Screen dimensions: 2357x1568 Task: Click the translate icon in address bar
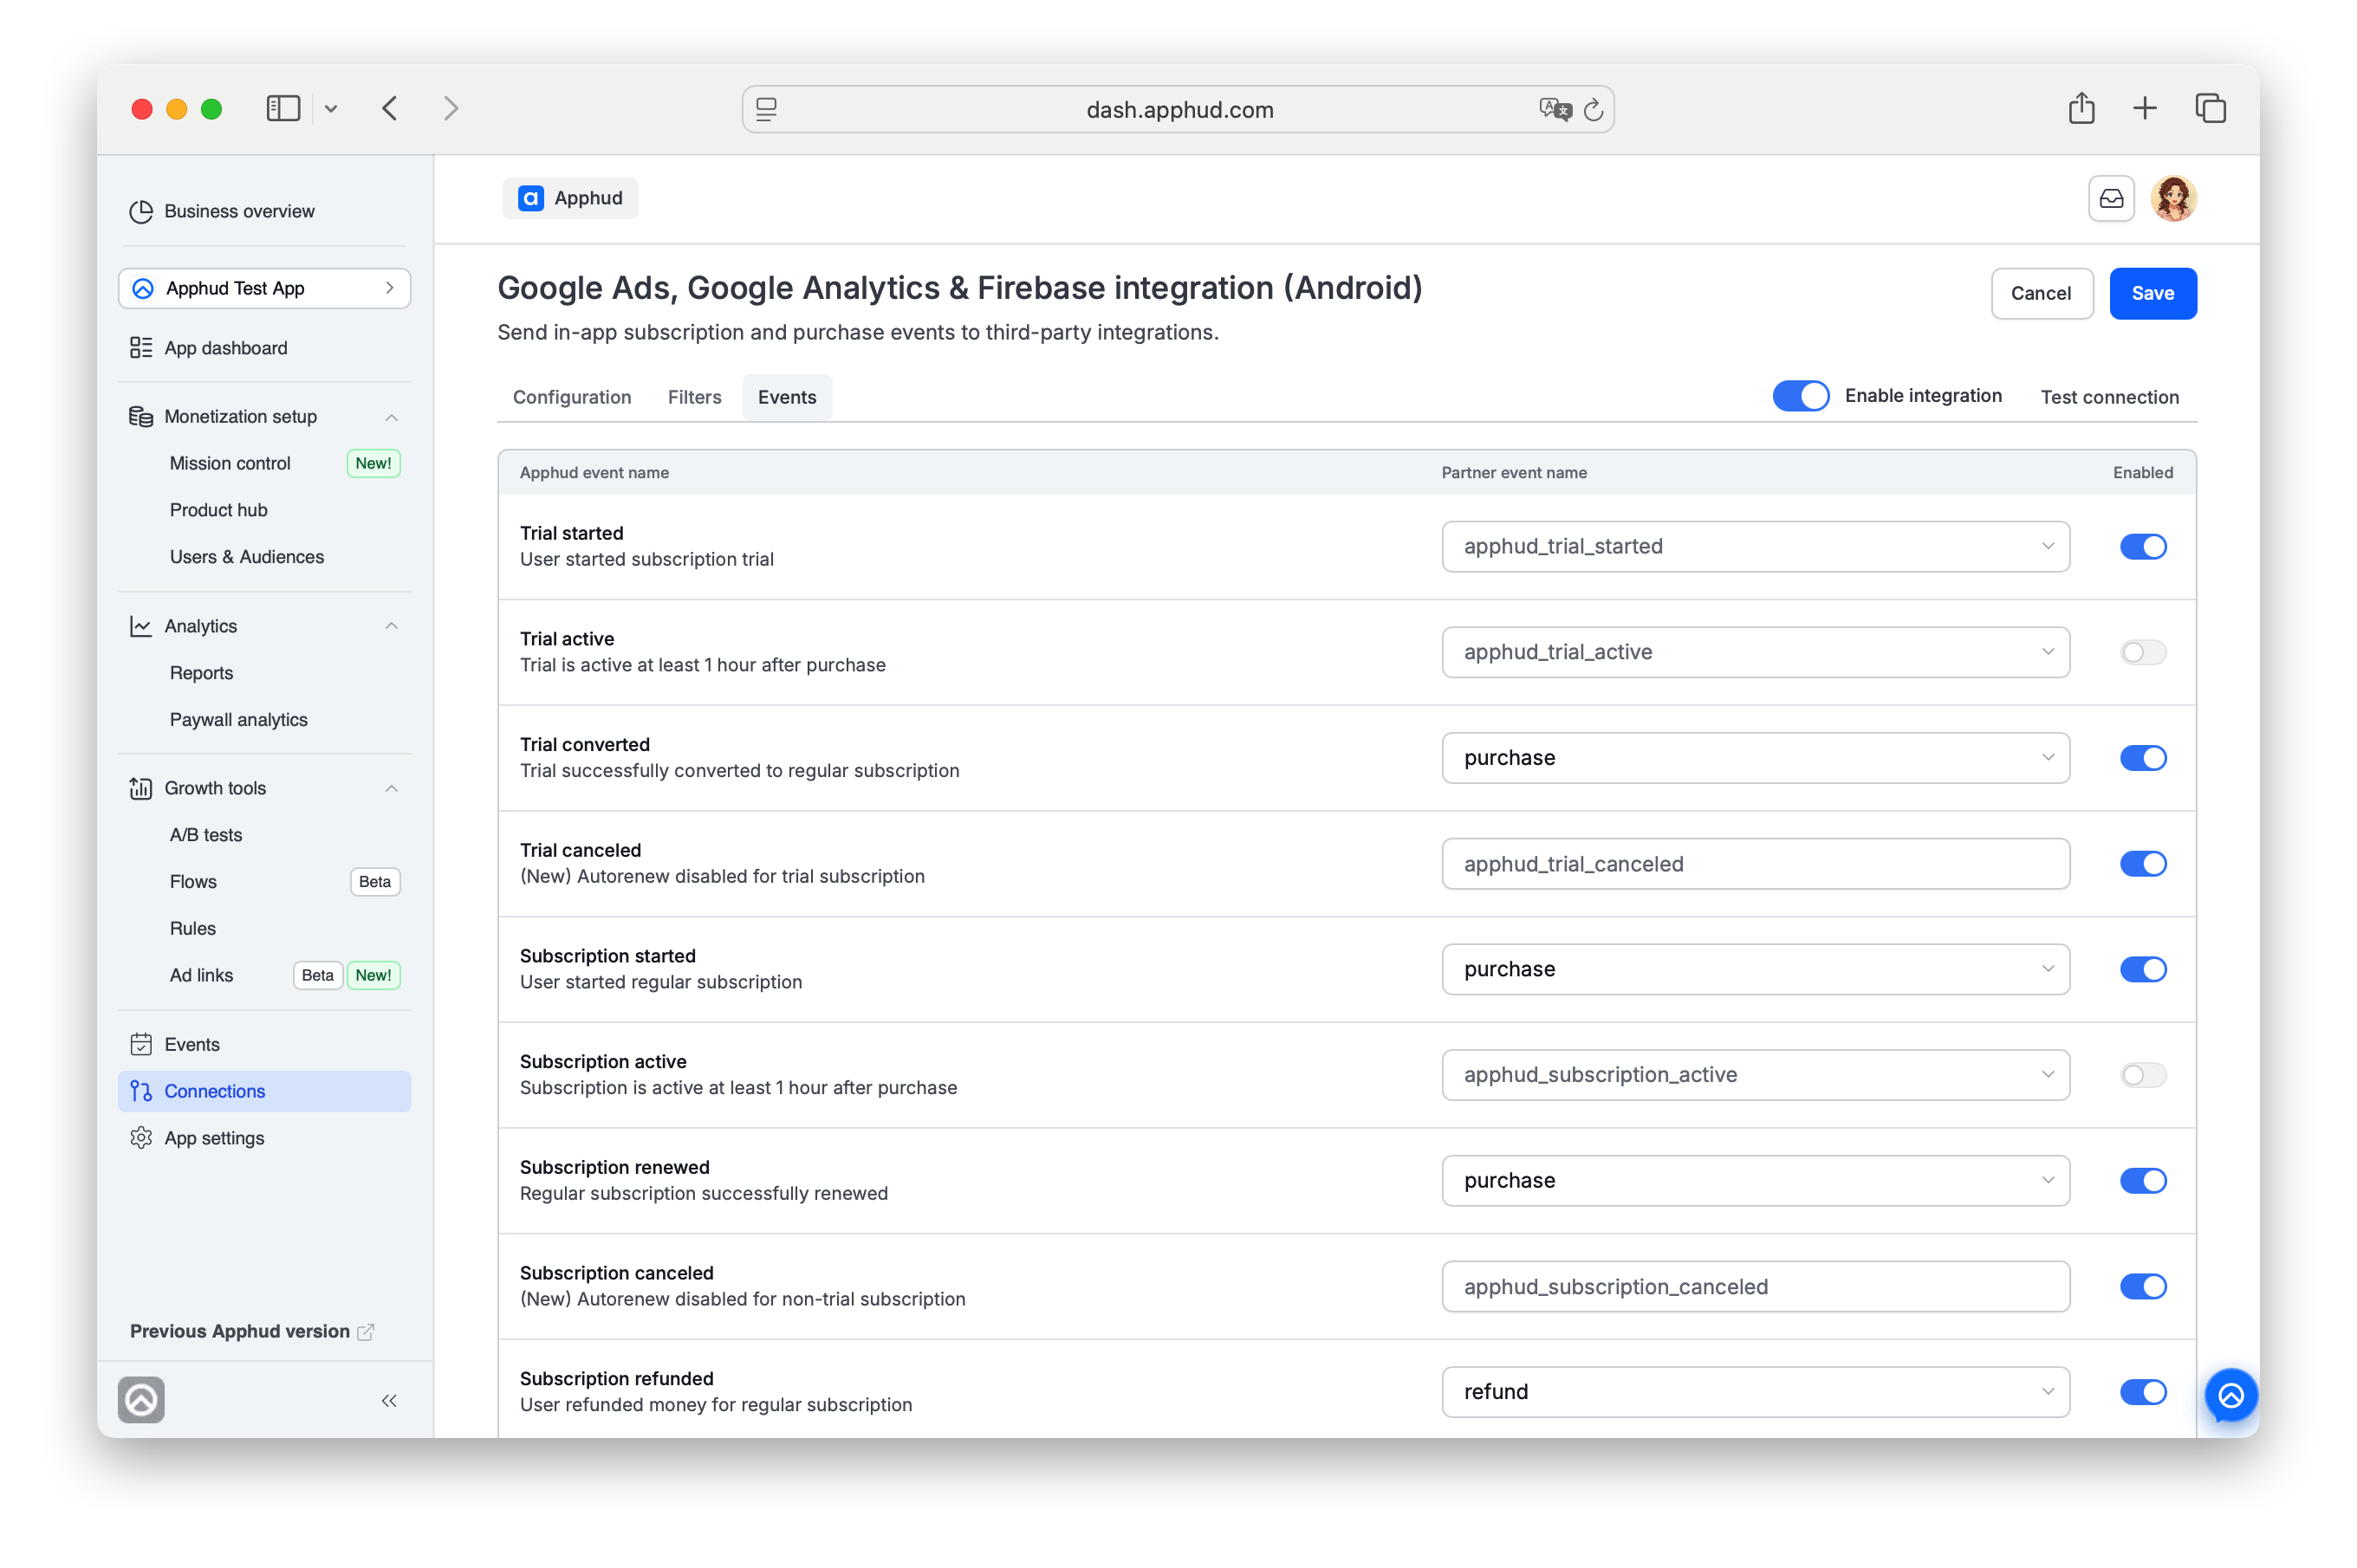click(x=1555, y=109)
